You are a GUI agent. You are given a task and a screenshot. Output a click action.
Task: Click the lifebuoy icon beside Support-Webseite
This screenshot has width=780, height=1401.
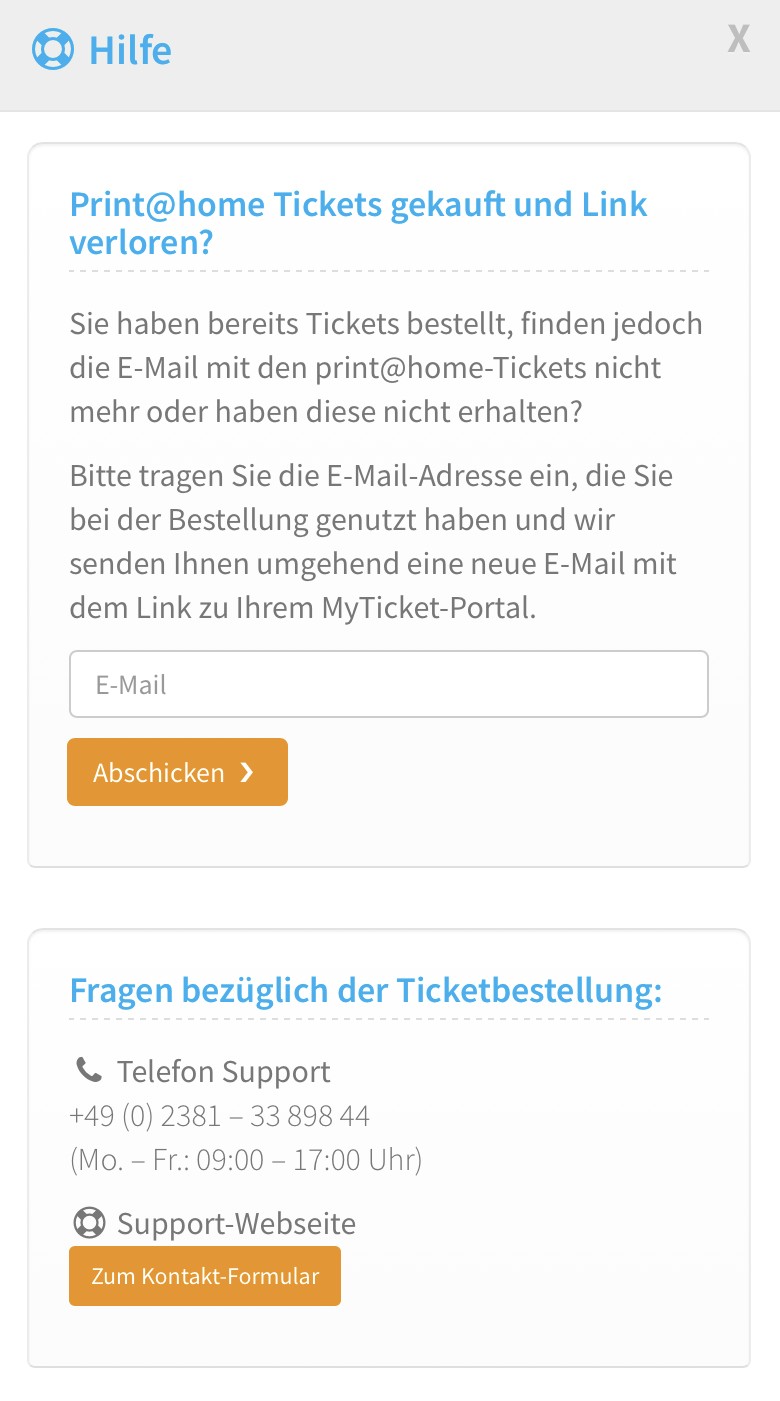pos(89,1223)
